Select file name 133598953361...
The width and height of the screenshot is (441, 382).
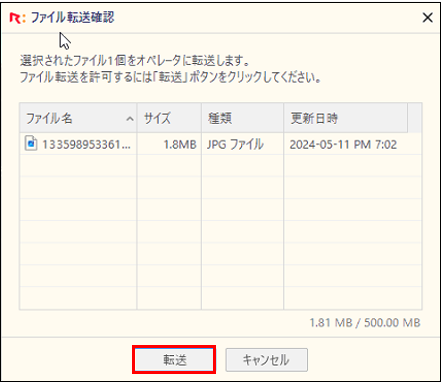coord(86,145)
